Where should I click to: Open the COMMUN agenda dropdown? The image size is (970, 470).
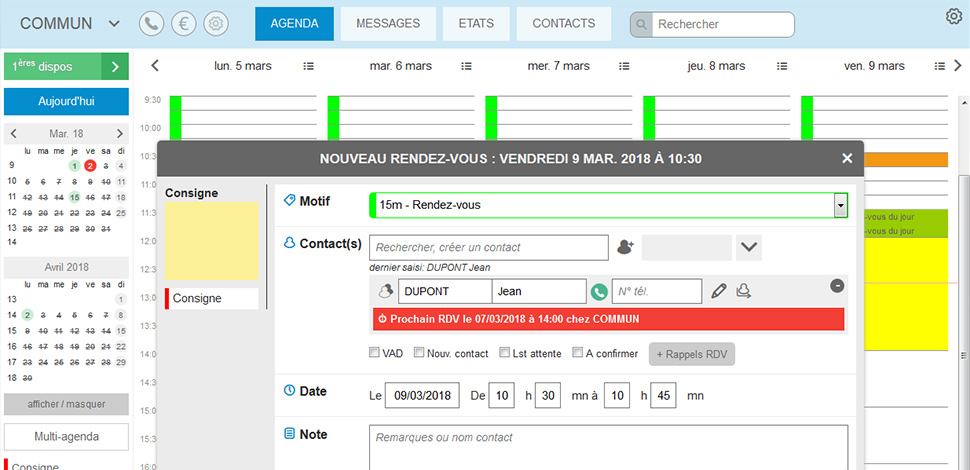click(x=114, y=24)
